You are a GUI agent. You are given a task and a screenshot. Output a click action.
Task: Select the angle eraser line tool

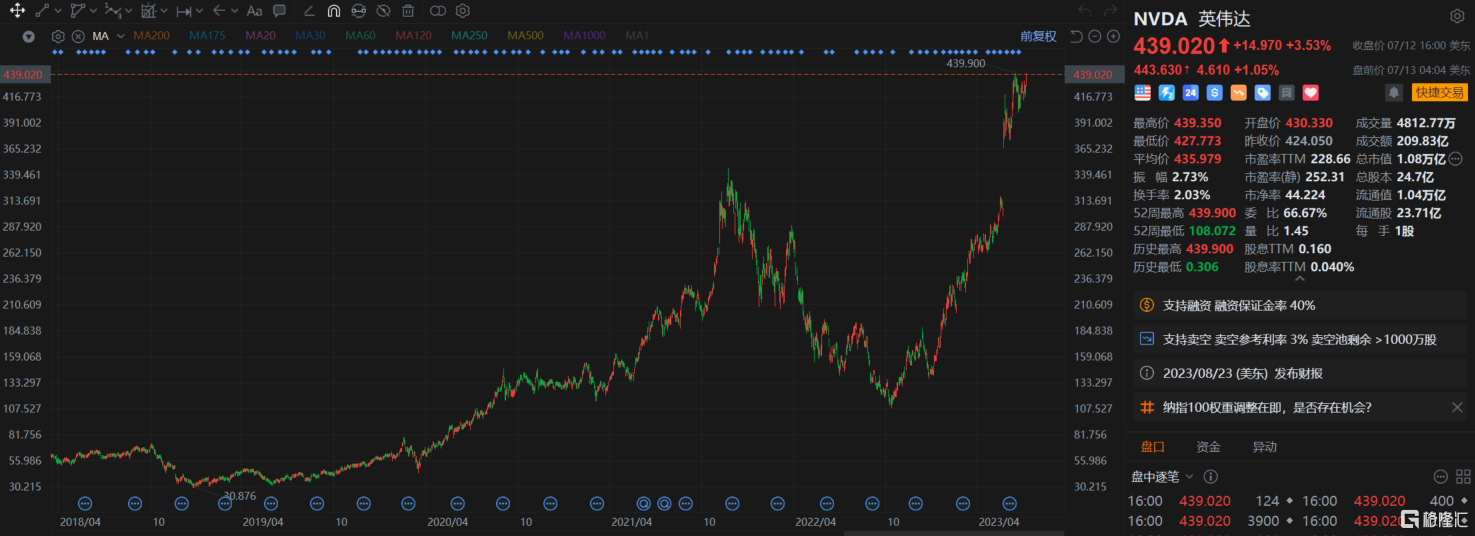309,11
